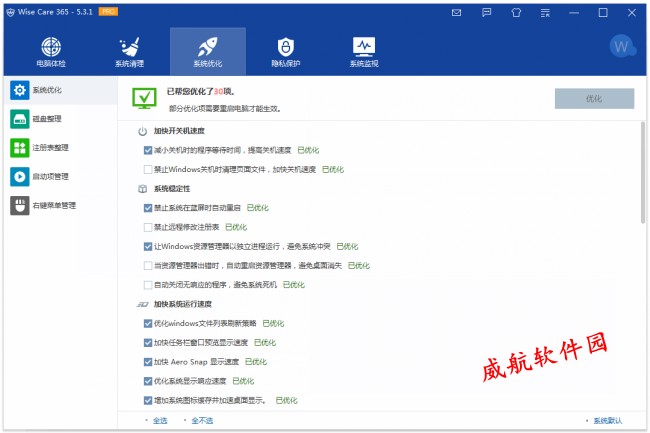Click the mail envelope icon in title bar
Viewport: 650px width, 433px height.
456,12
